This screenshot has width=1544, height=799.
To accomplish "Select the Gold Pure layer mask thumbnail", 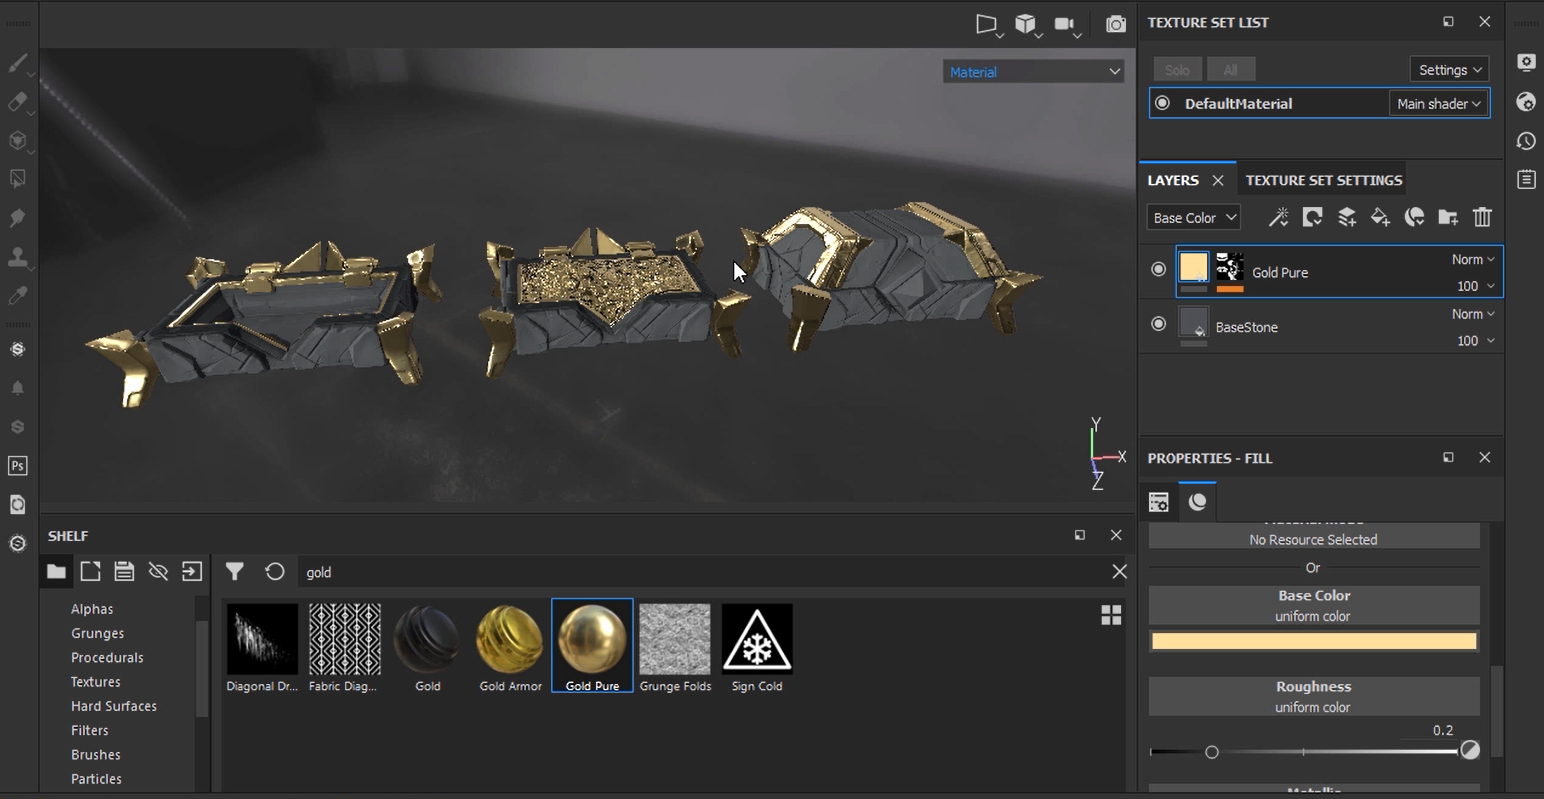I will 1230,268.
